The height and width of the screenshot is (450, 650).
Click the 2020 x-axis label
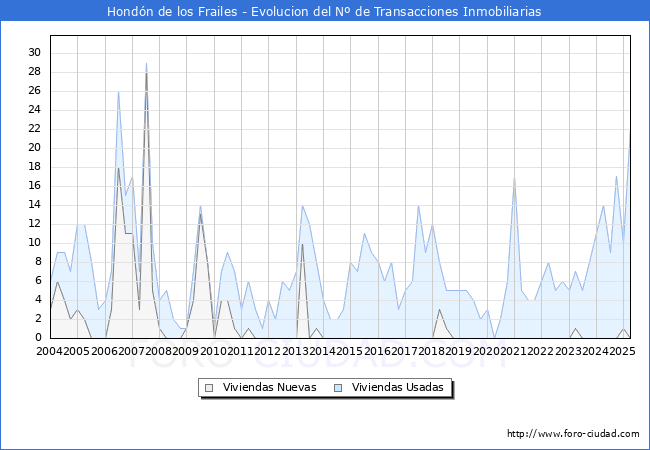click(487, 351)
